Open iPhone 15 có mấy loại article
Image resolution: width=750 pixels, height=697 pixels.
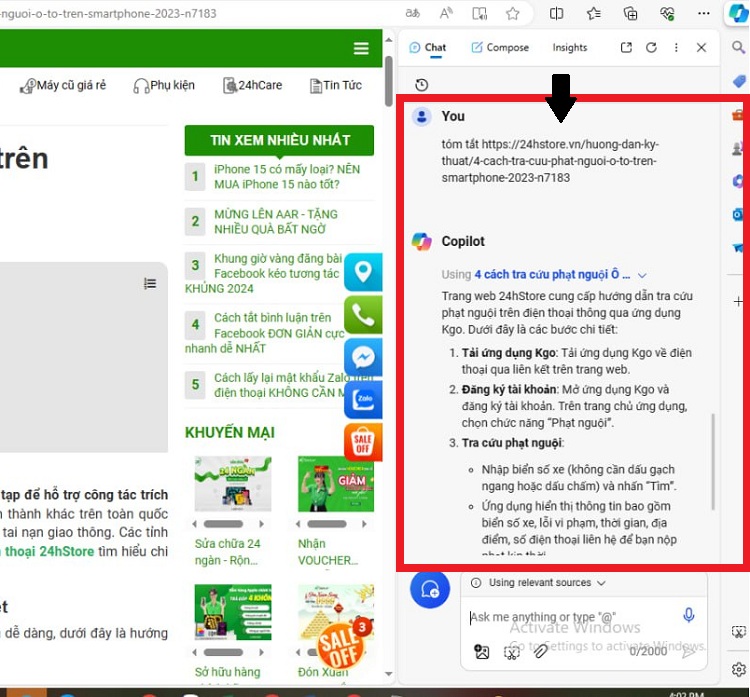(x=287, y=177)
